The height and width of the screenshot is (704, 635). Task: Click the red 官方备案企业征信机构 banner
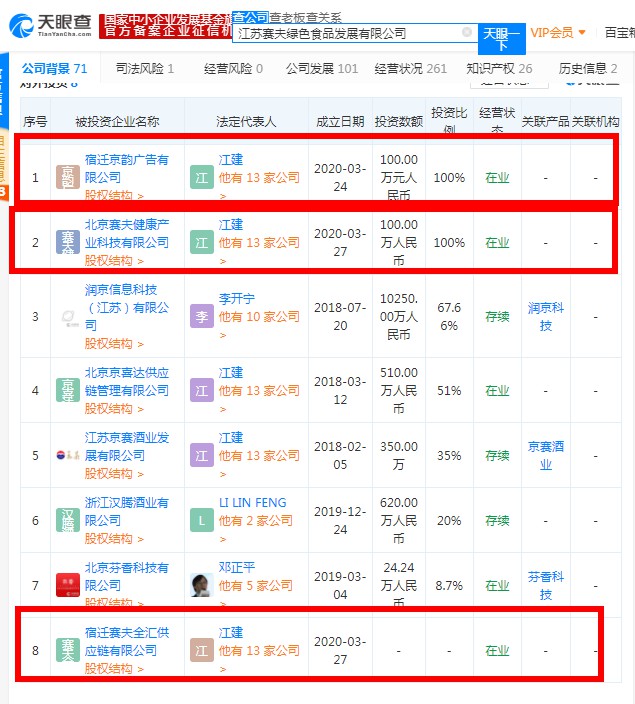coord(165,26)
